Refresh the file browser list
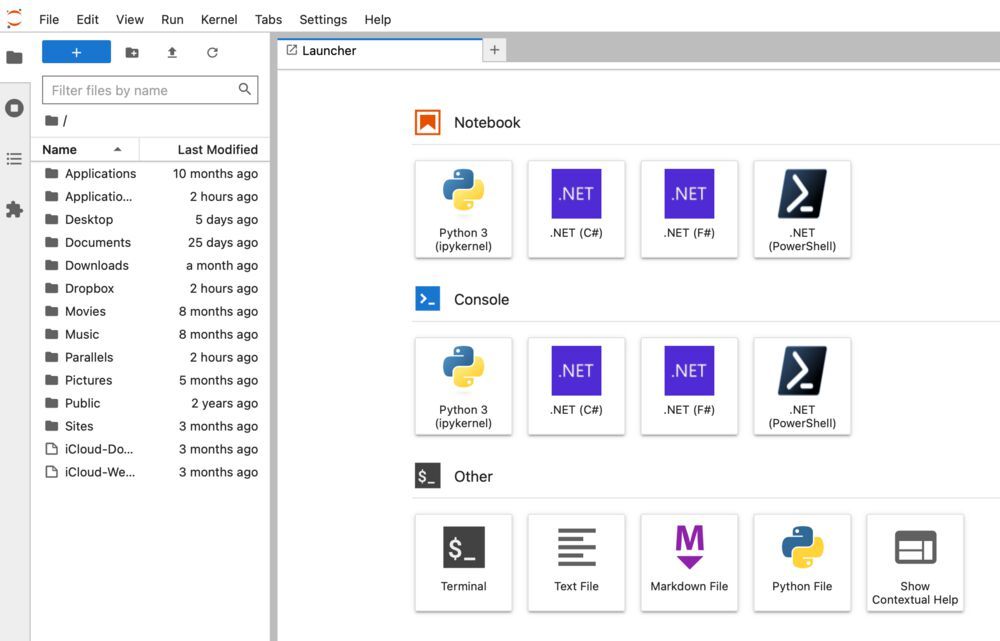1000x641 pixels. click(212, 53)
